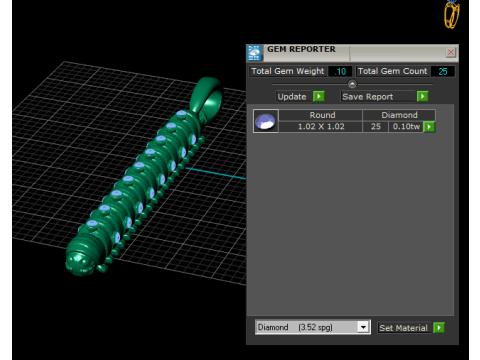Click the green arrow beside Save Report
The width and height of the screenshot is (480, 360).
point(423,97)
